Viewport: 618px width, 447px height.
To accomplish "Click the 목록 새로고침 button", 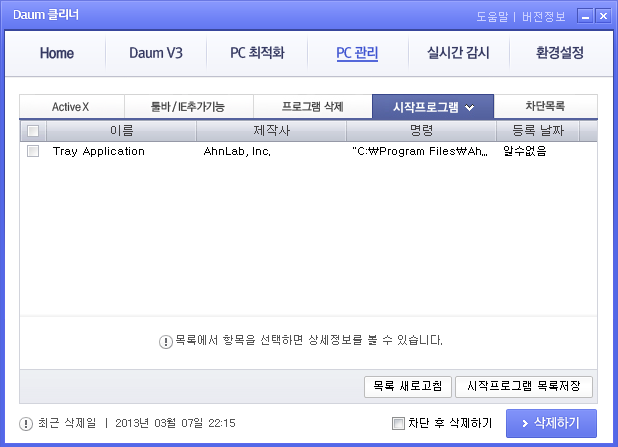I will (x=408, y=386).
